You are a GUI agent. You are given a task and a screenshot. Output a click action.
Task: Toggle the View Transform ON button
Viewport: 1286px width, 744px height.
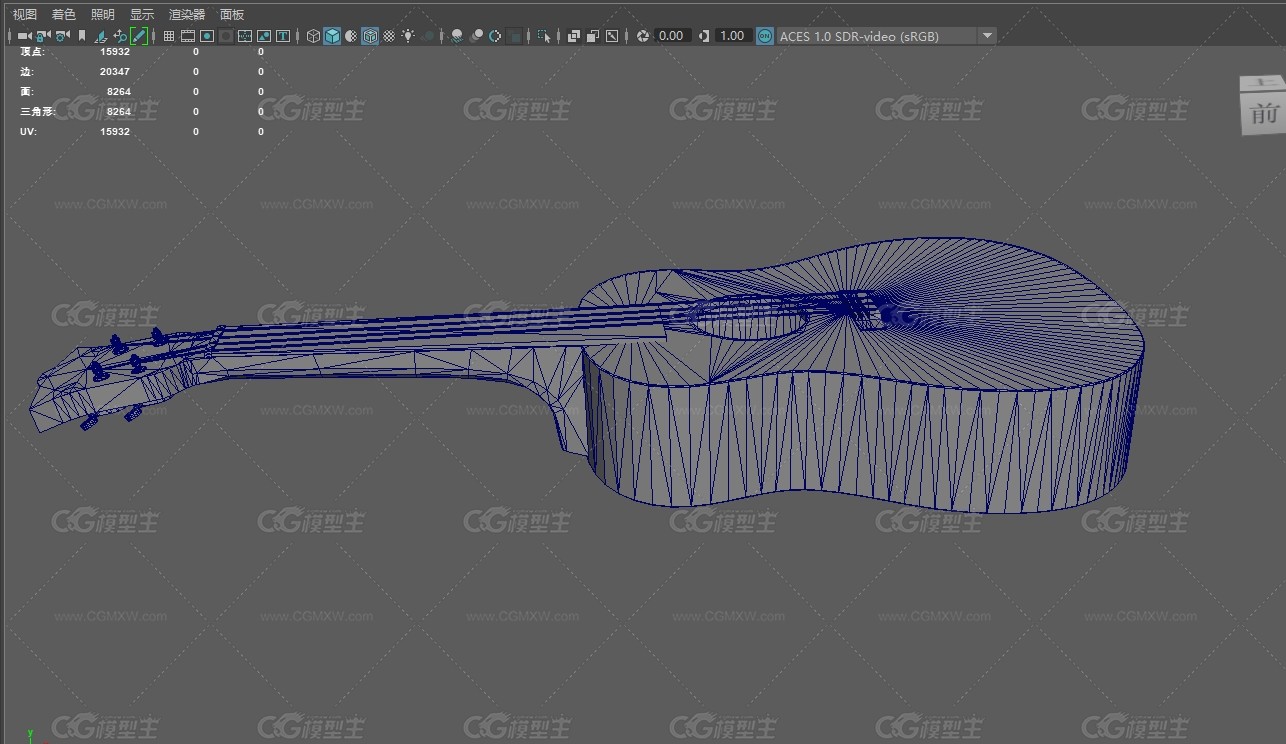(x=764, y=35)
